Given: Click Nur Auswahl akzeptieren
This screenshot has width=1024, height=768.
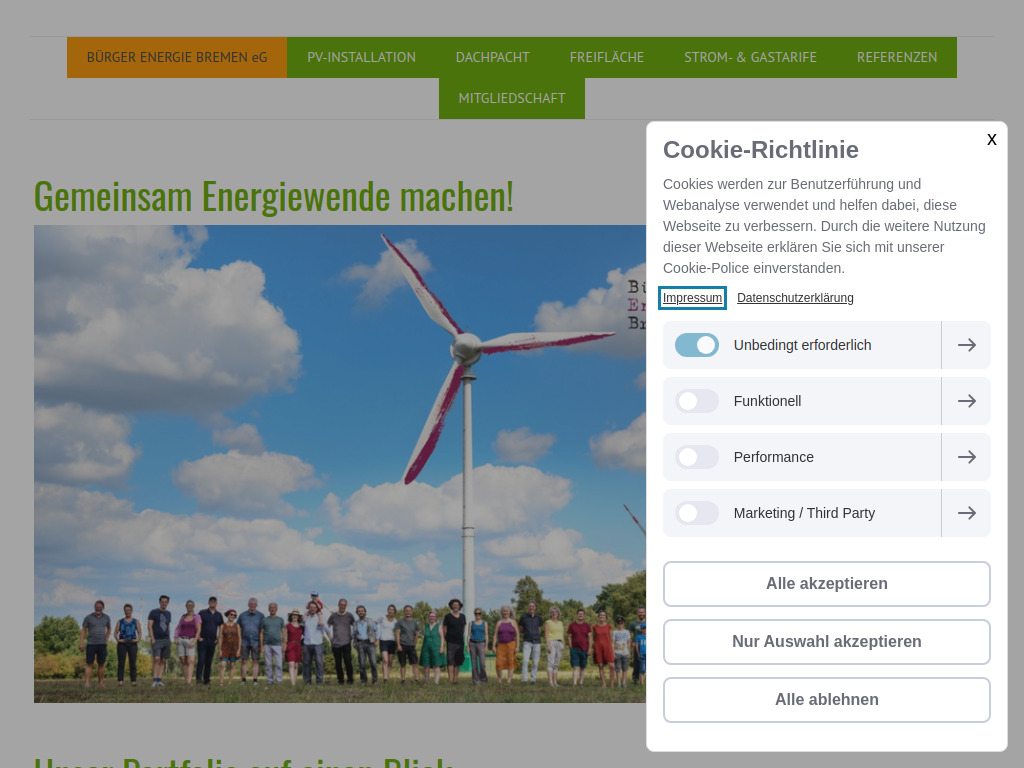Looking at the screenshot, I should [826, 641].
